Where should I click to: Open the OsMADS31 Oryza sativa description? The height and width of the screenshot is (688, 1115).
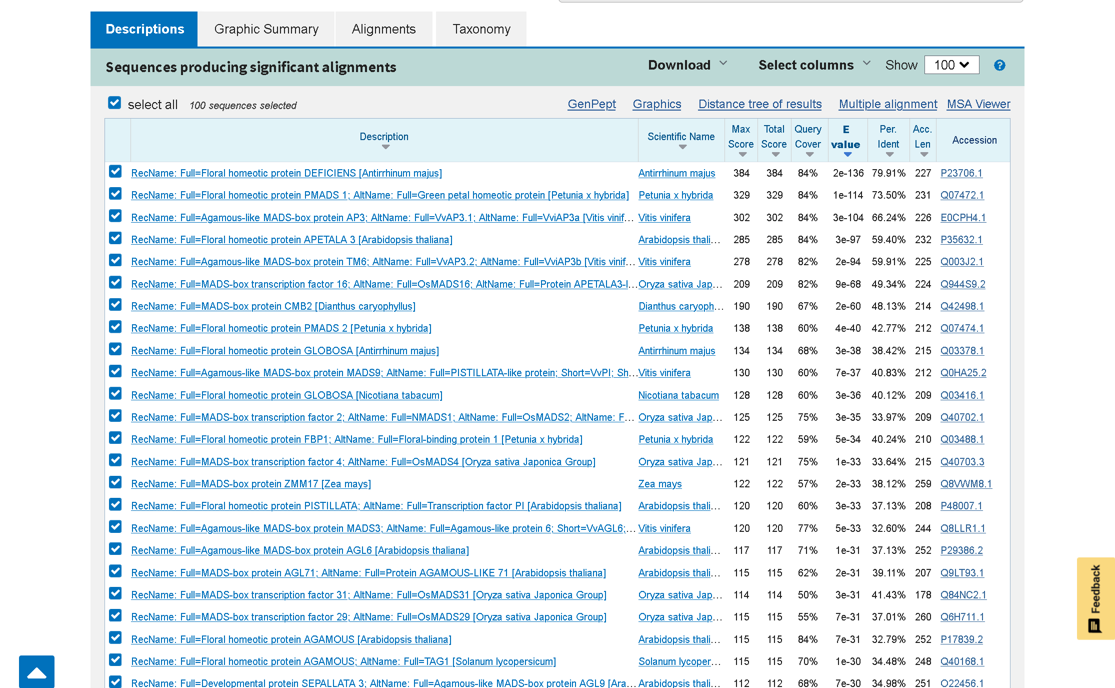click(369, 595)
